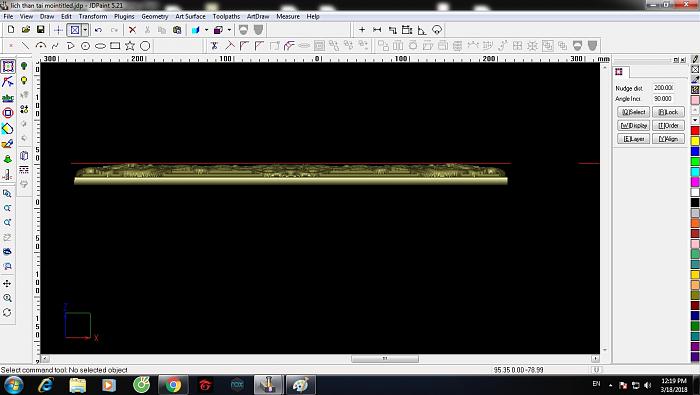Select the straight Line drawing tool

(x=25, y=46)
